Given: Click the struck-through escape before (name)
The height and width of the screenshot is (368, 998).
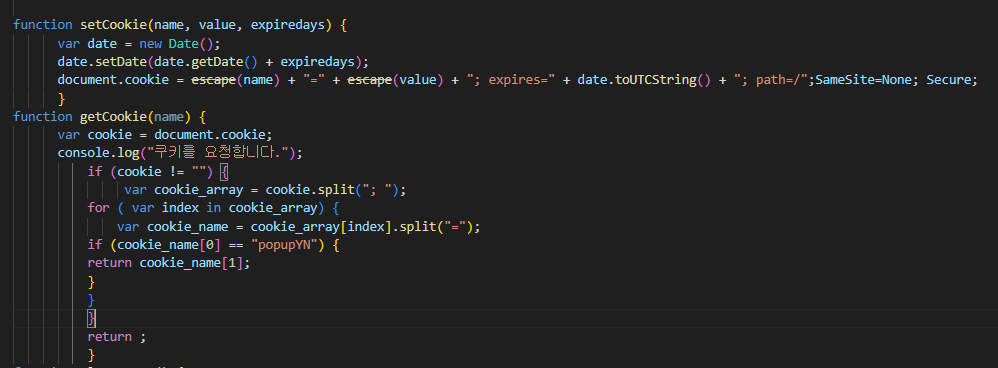Looking at the screenshot, I should coord(214,80).
